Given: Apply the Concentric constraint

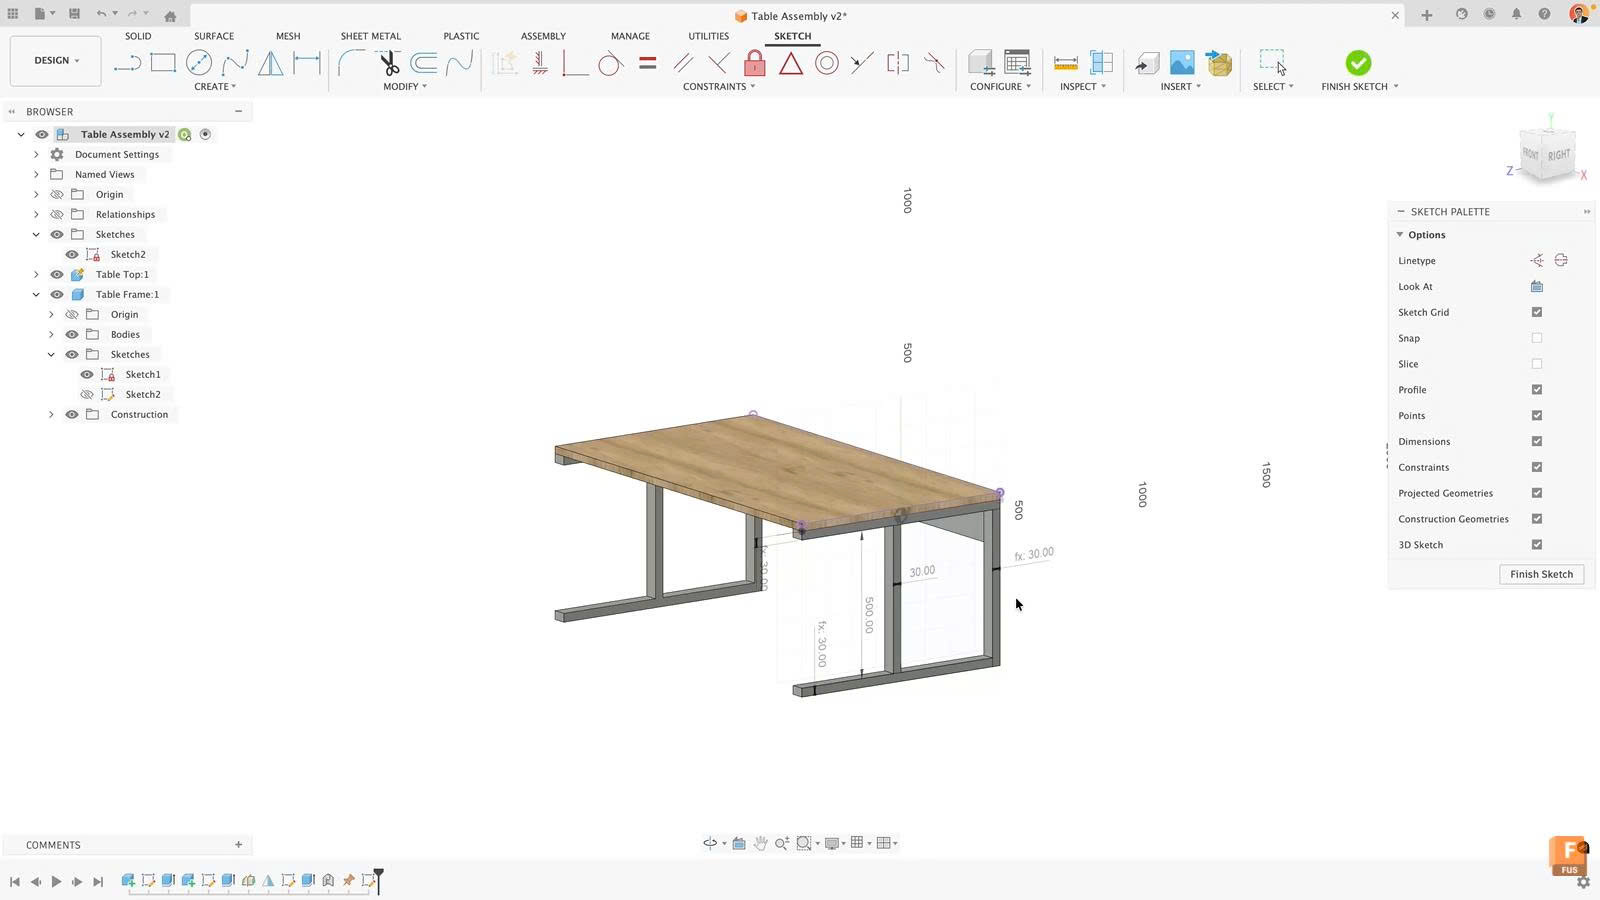Looking at the screenshot, I should pos(827,62).
